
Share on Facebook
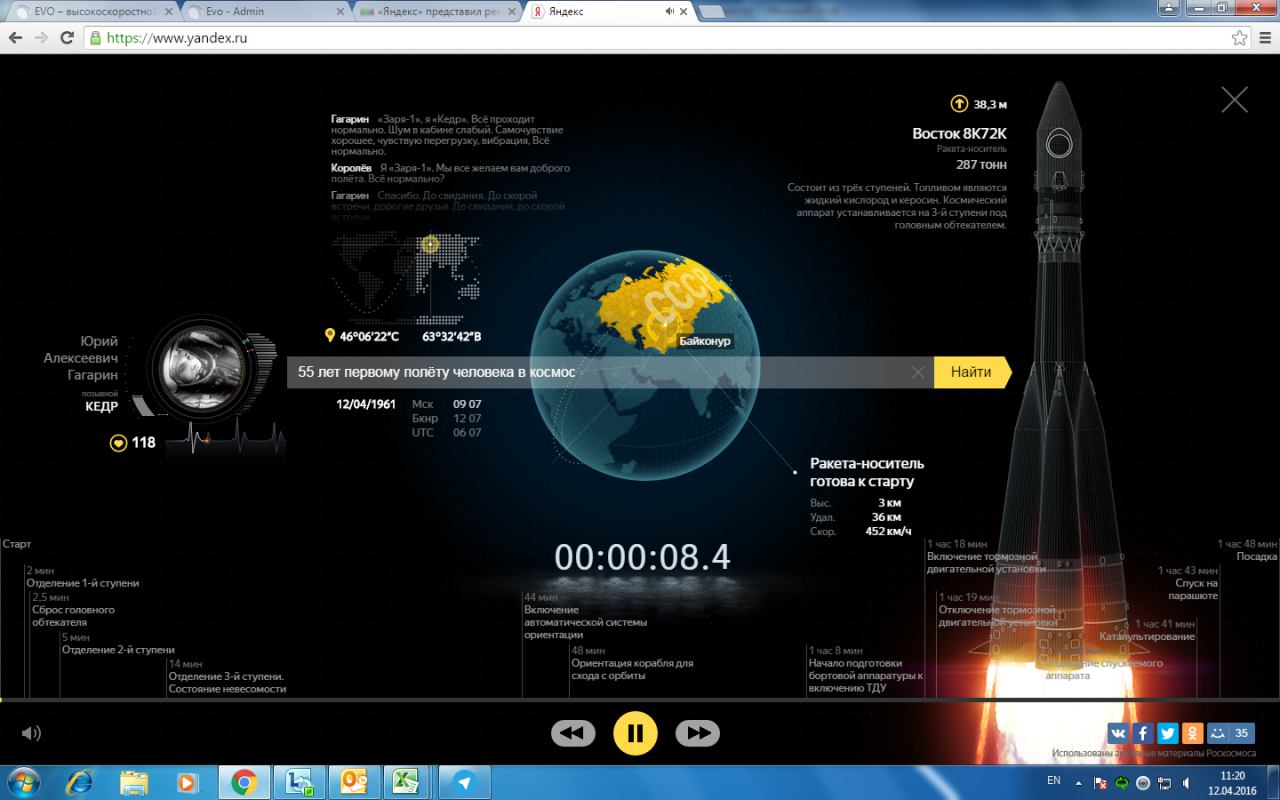click(1143, 733)
